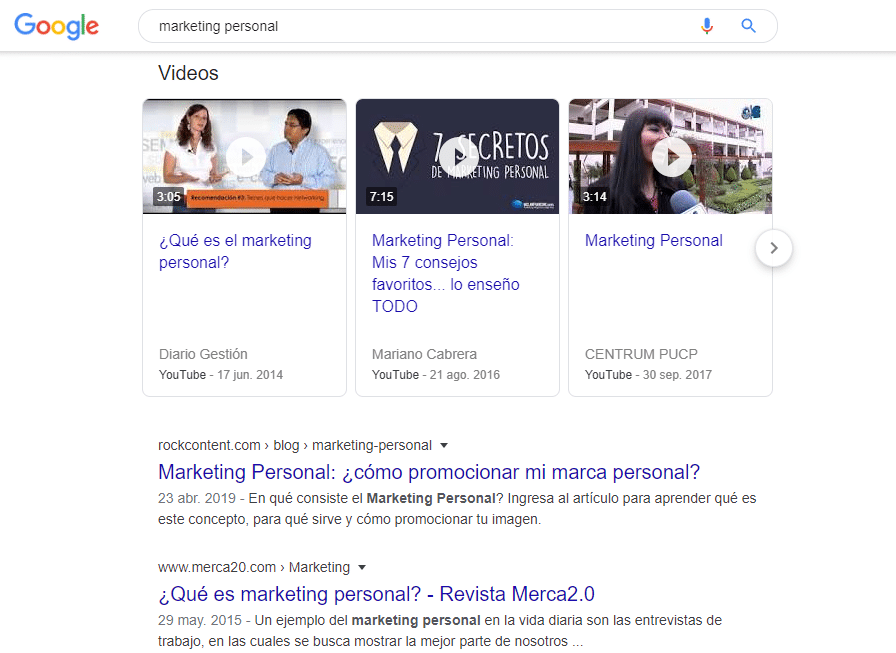Image resolution: width=896 pixels, height=653 pixels.
Task: Open CENTRUM PUCP 'Marketing Personal' video title
Action: [654, 241]
